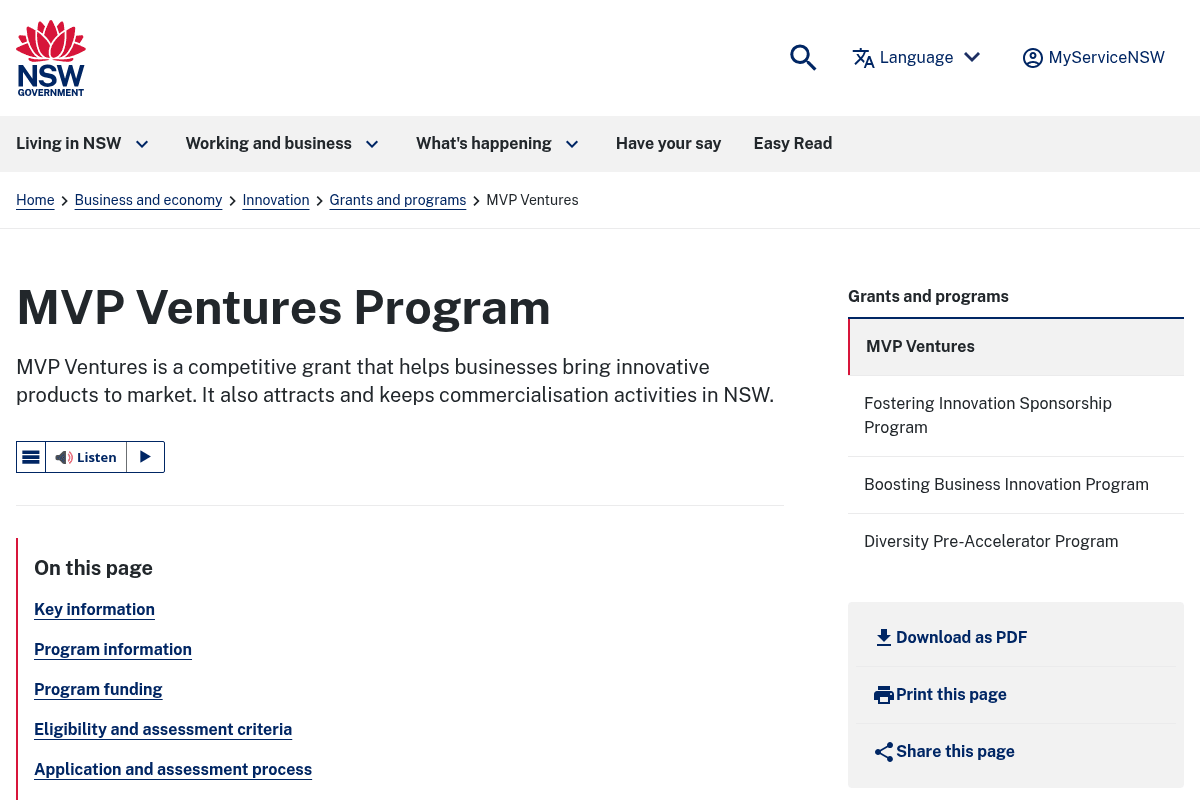Open the Boosting Business Innovation Program link

1006,484
